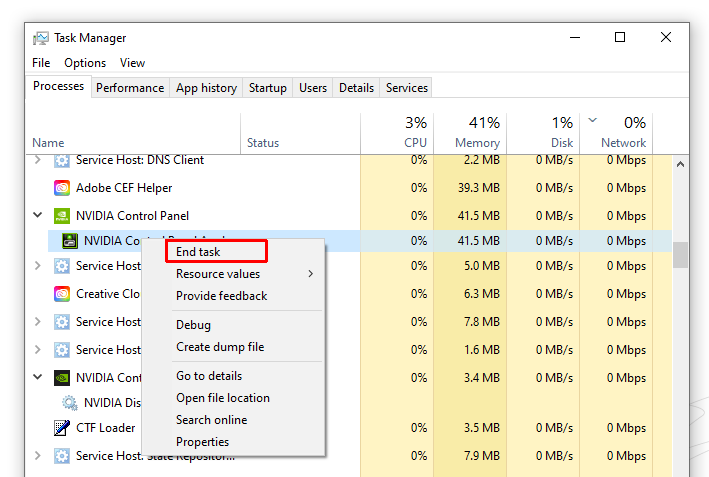Click the NVIDIA Display gear icon
Image resolution: width=709 pixels, height=477 pixels.
(x=70, y=402)
